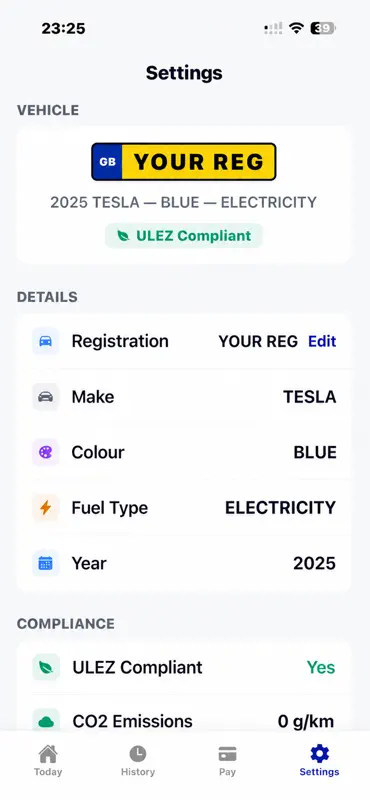Edit the registration number
The height and width of the screenshot is (800, 370).
pyautogui.click(x=322, y=341)
